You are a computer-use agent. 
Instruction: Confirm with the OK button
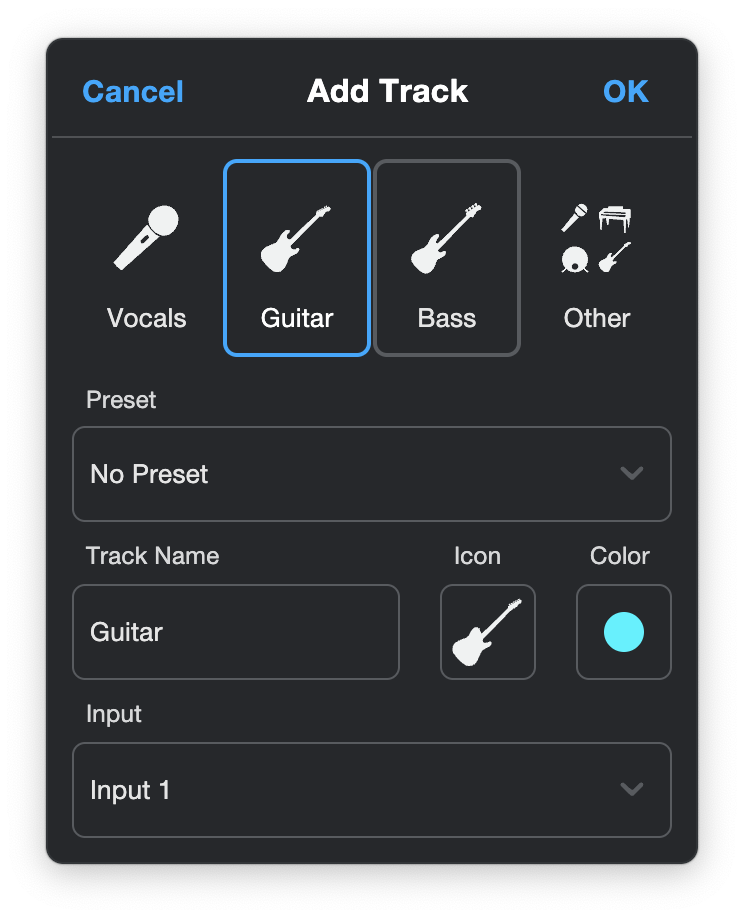(626, 92)
